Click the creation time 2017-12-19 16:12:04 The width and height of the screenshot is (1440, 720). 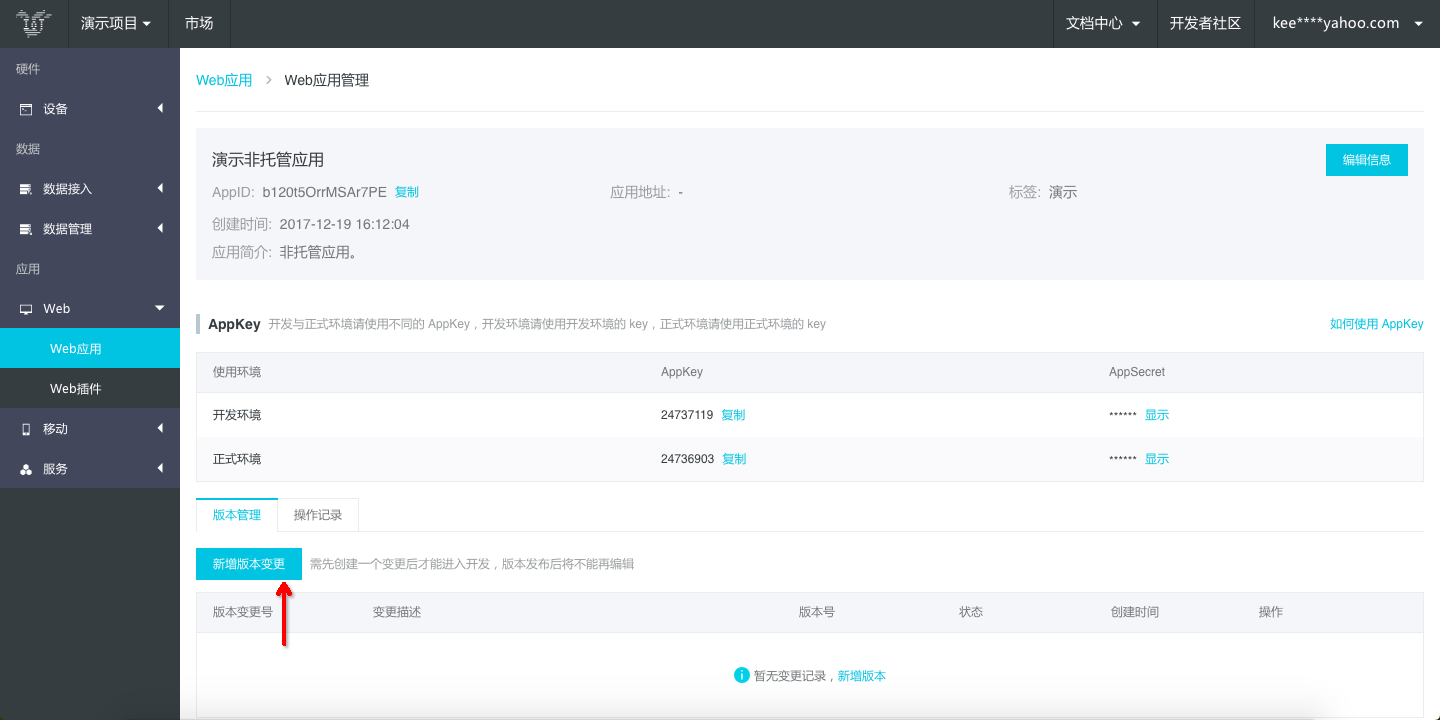(345, 224)
